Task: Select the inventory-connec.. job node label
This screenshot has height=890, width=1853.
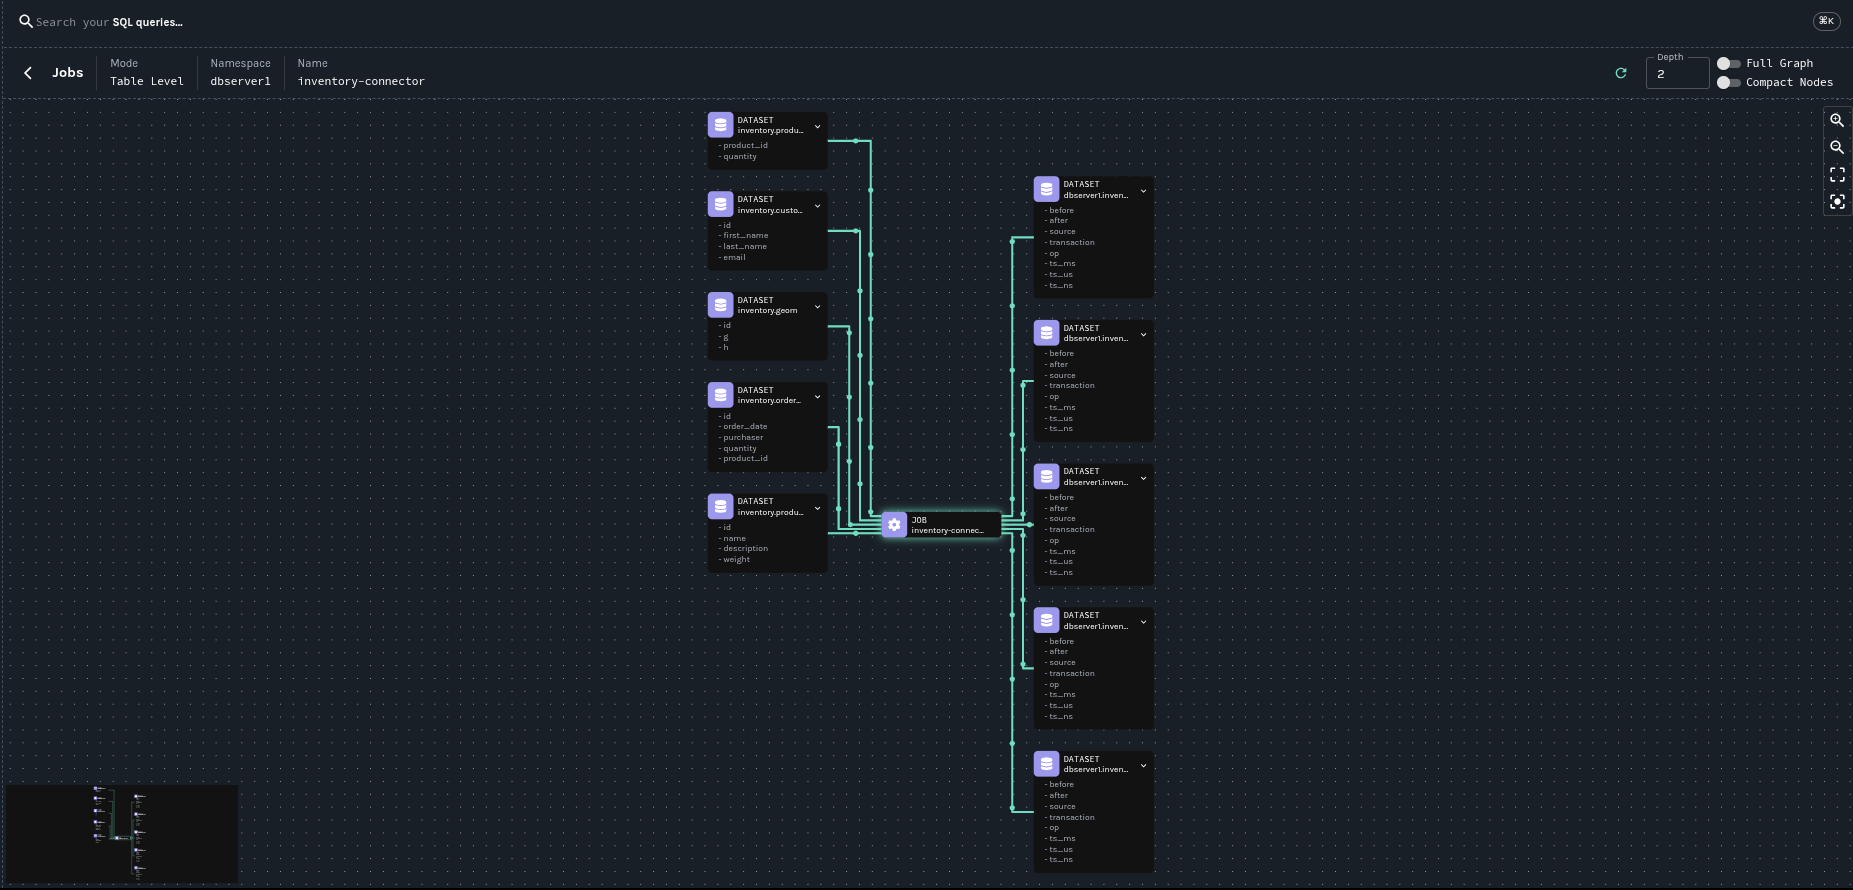Action: 947,530
